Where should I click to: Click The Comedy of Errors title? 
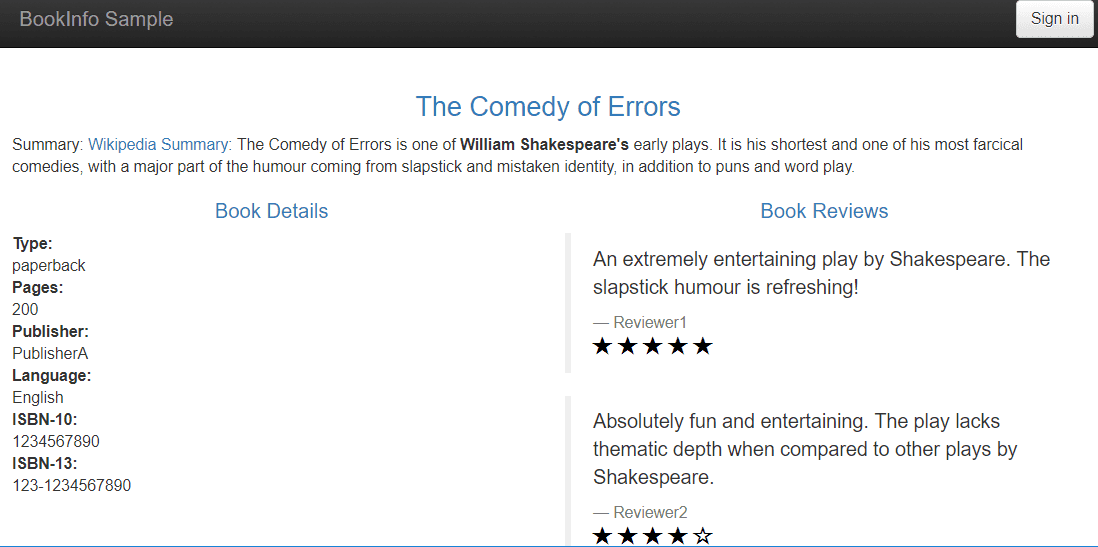[548, 107]
